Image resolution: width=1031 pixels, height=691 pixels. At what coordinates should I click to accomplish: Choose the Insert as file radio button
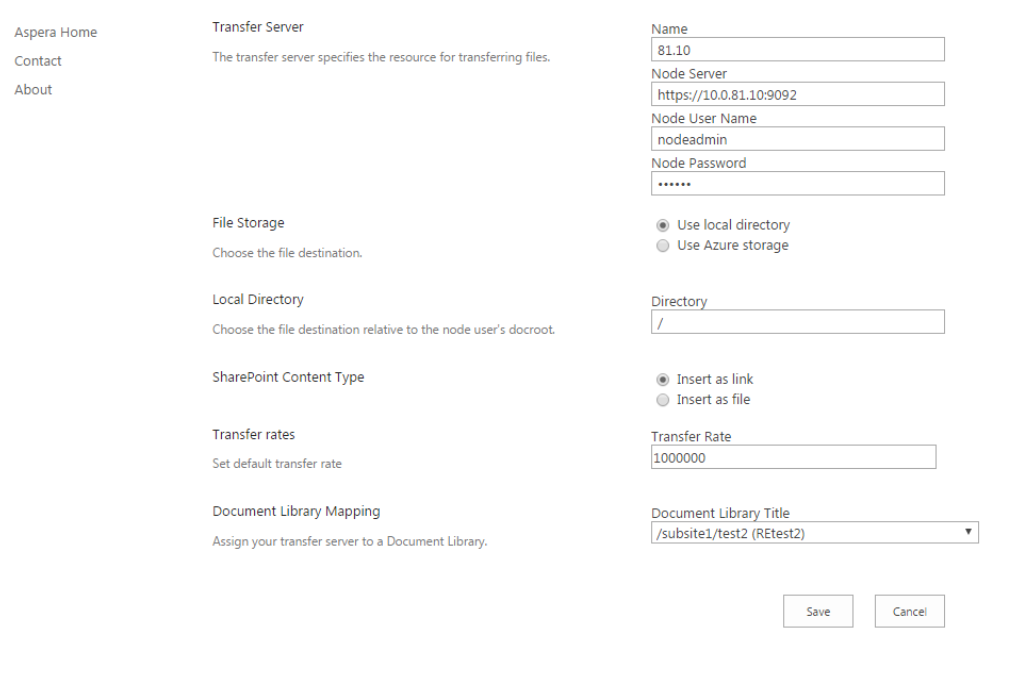pyautogui.click(x=662, y=400)
